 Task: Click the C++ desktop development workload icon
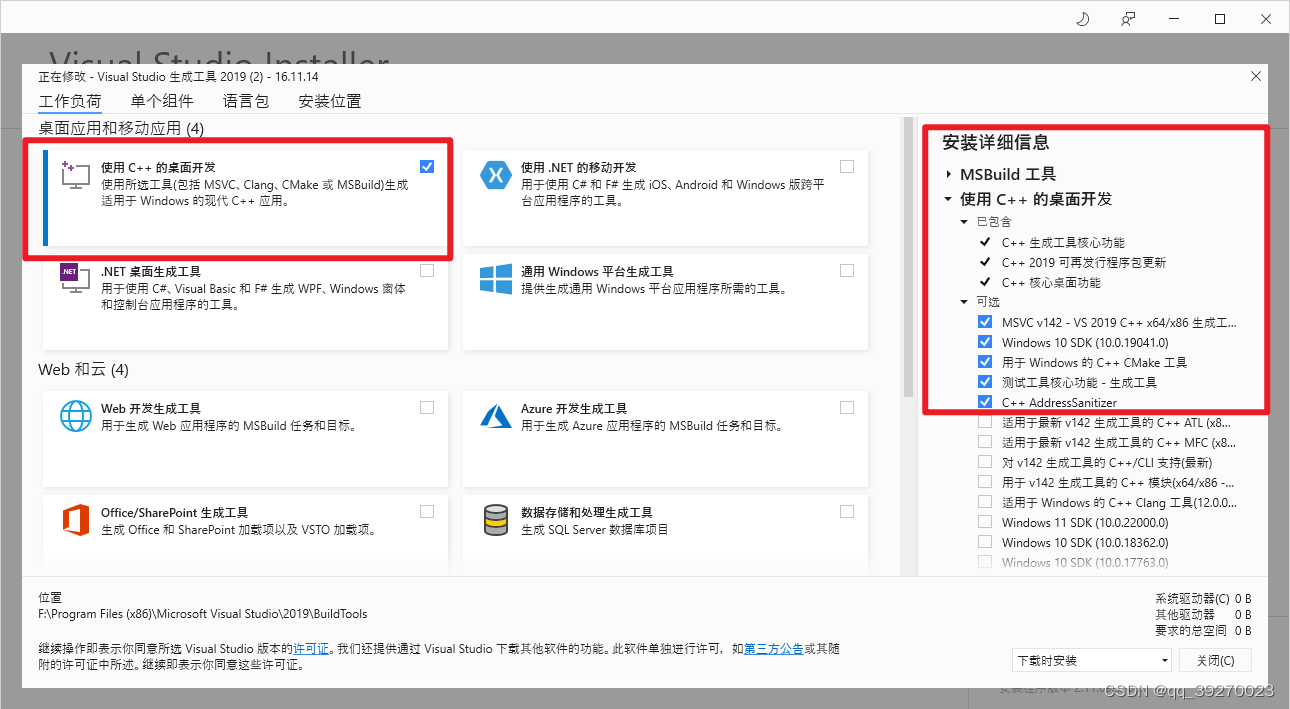(75, 174)
